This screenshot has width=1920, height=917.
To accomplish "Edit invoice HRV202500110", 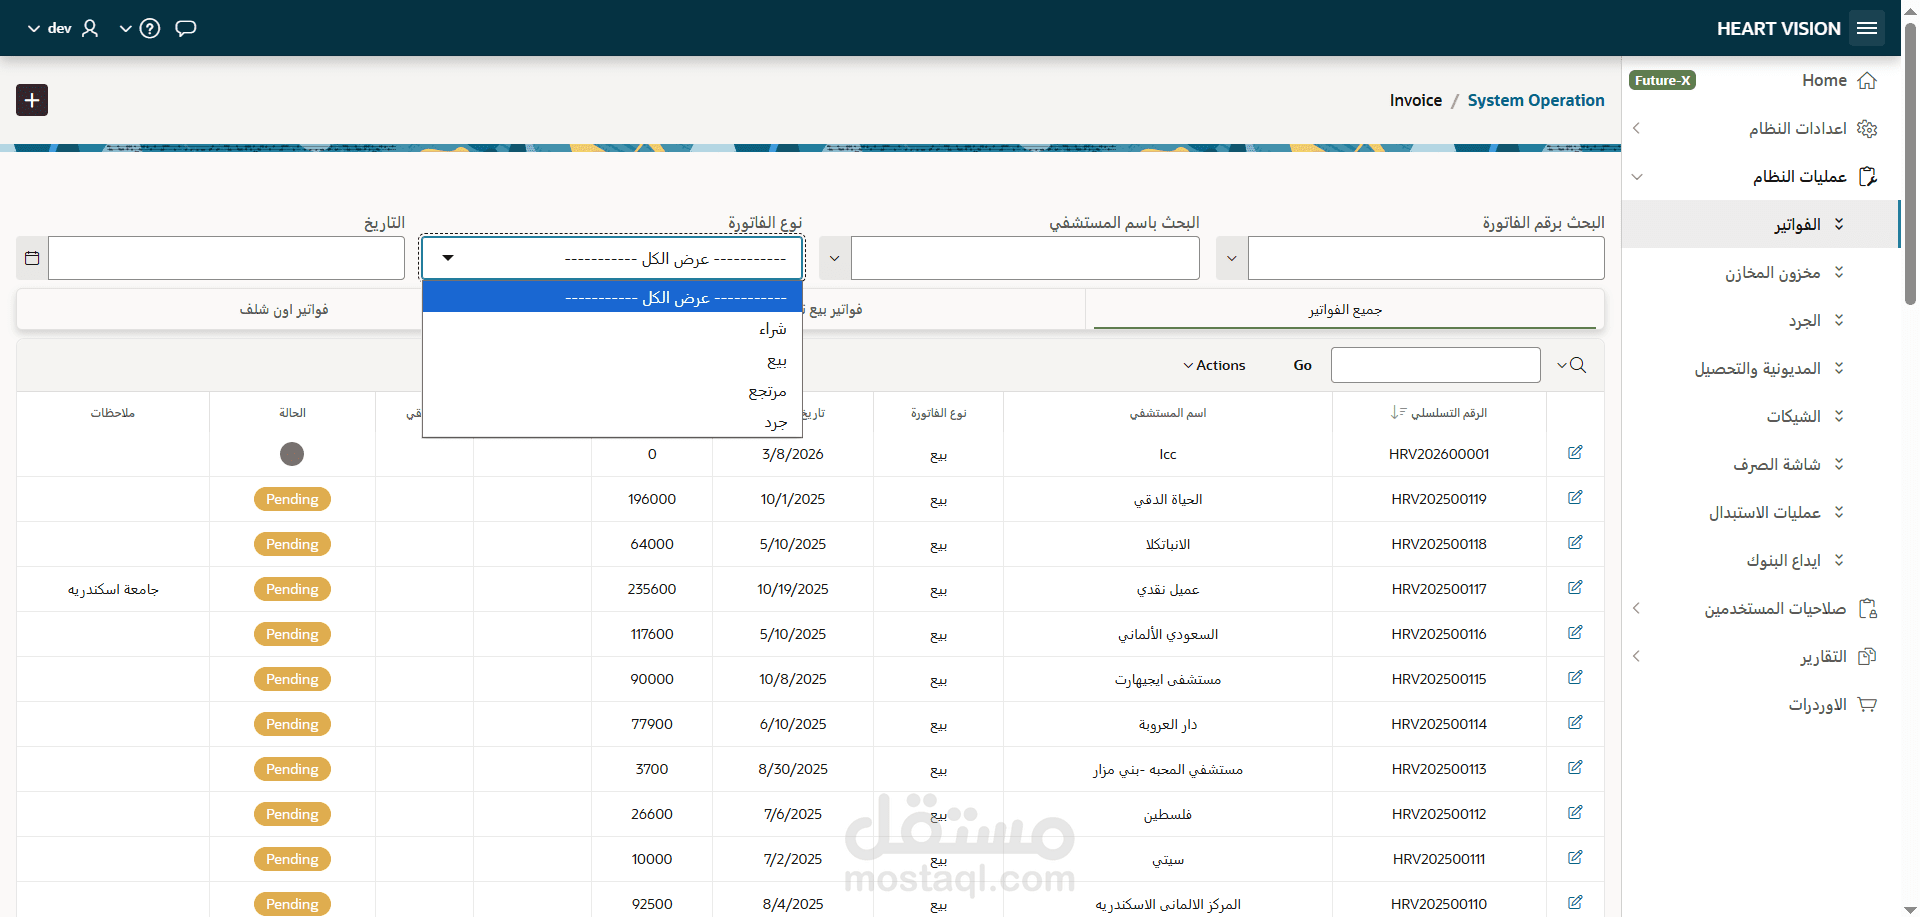I will [1575, 903].
